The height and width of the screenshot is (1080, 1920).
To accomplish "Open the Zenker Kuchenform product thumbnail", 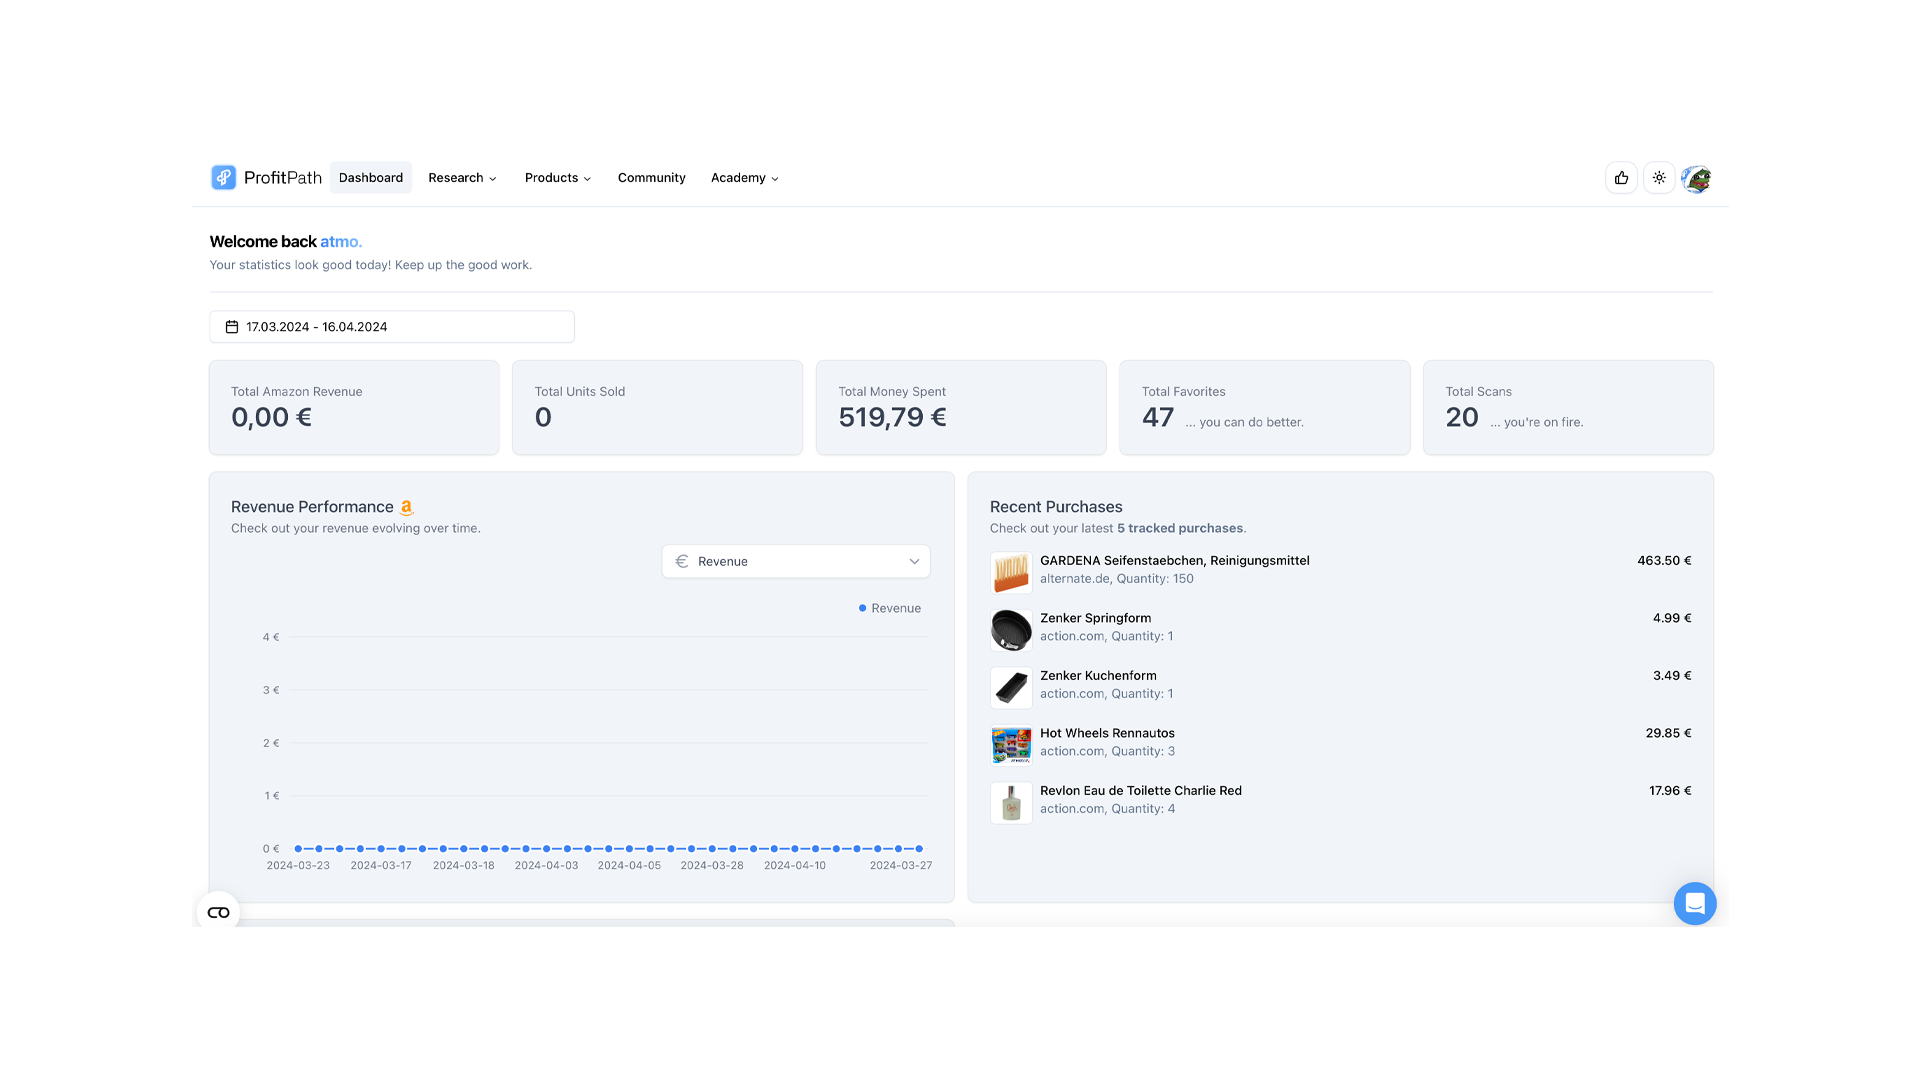I will point(1011,687).
